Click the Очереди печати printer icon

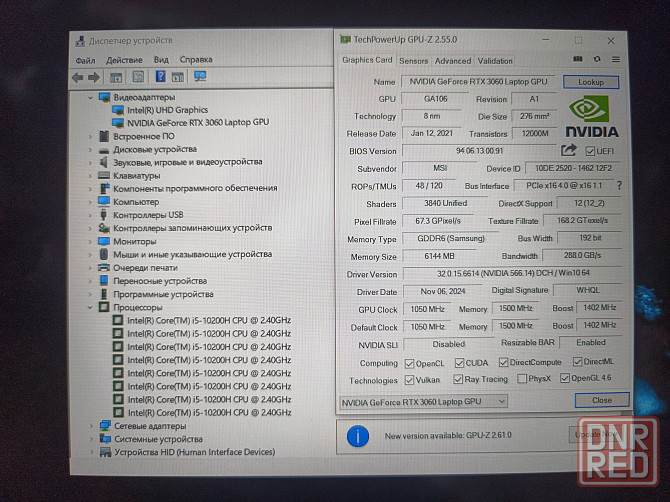pos(104,267)
